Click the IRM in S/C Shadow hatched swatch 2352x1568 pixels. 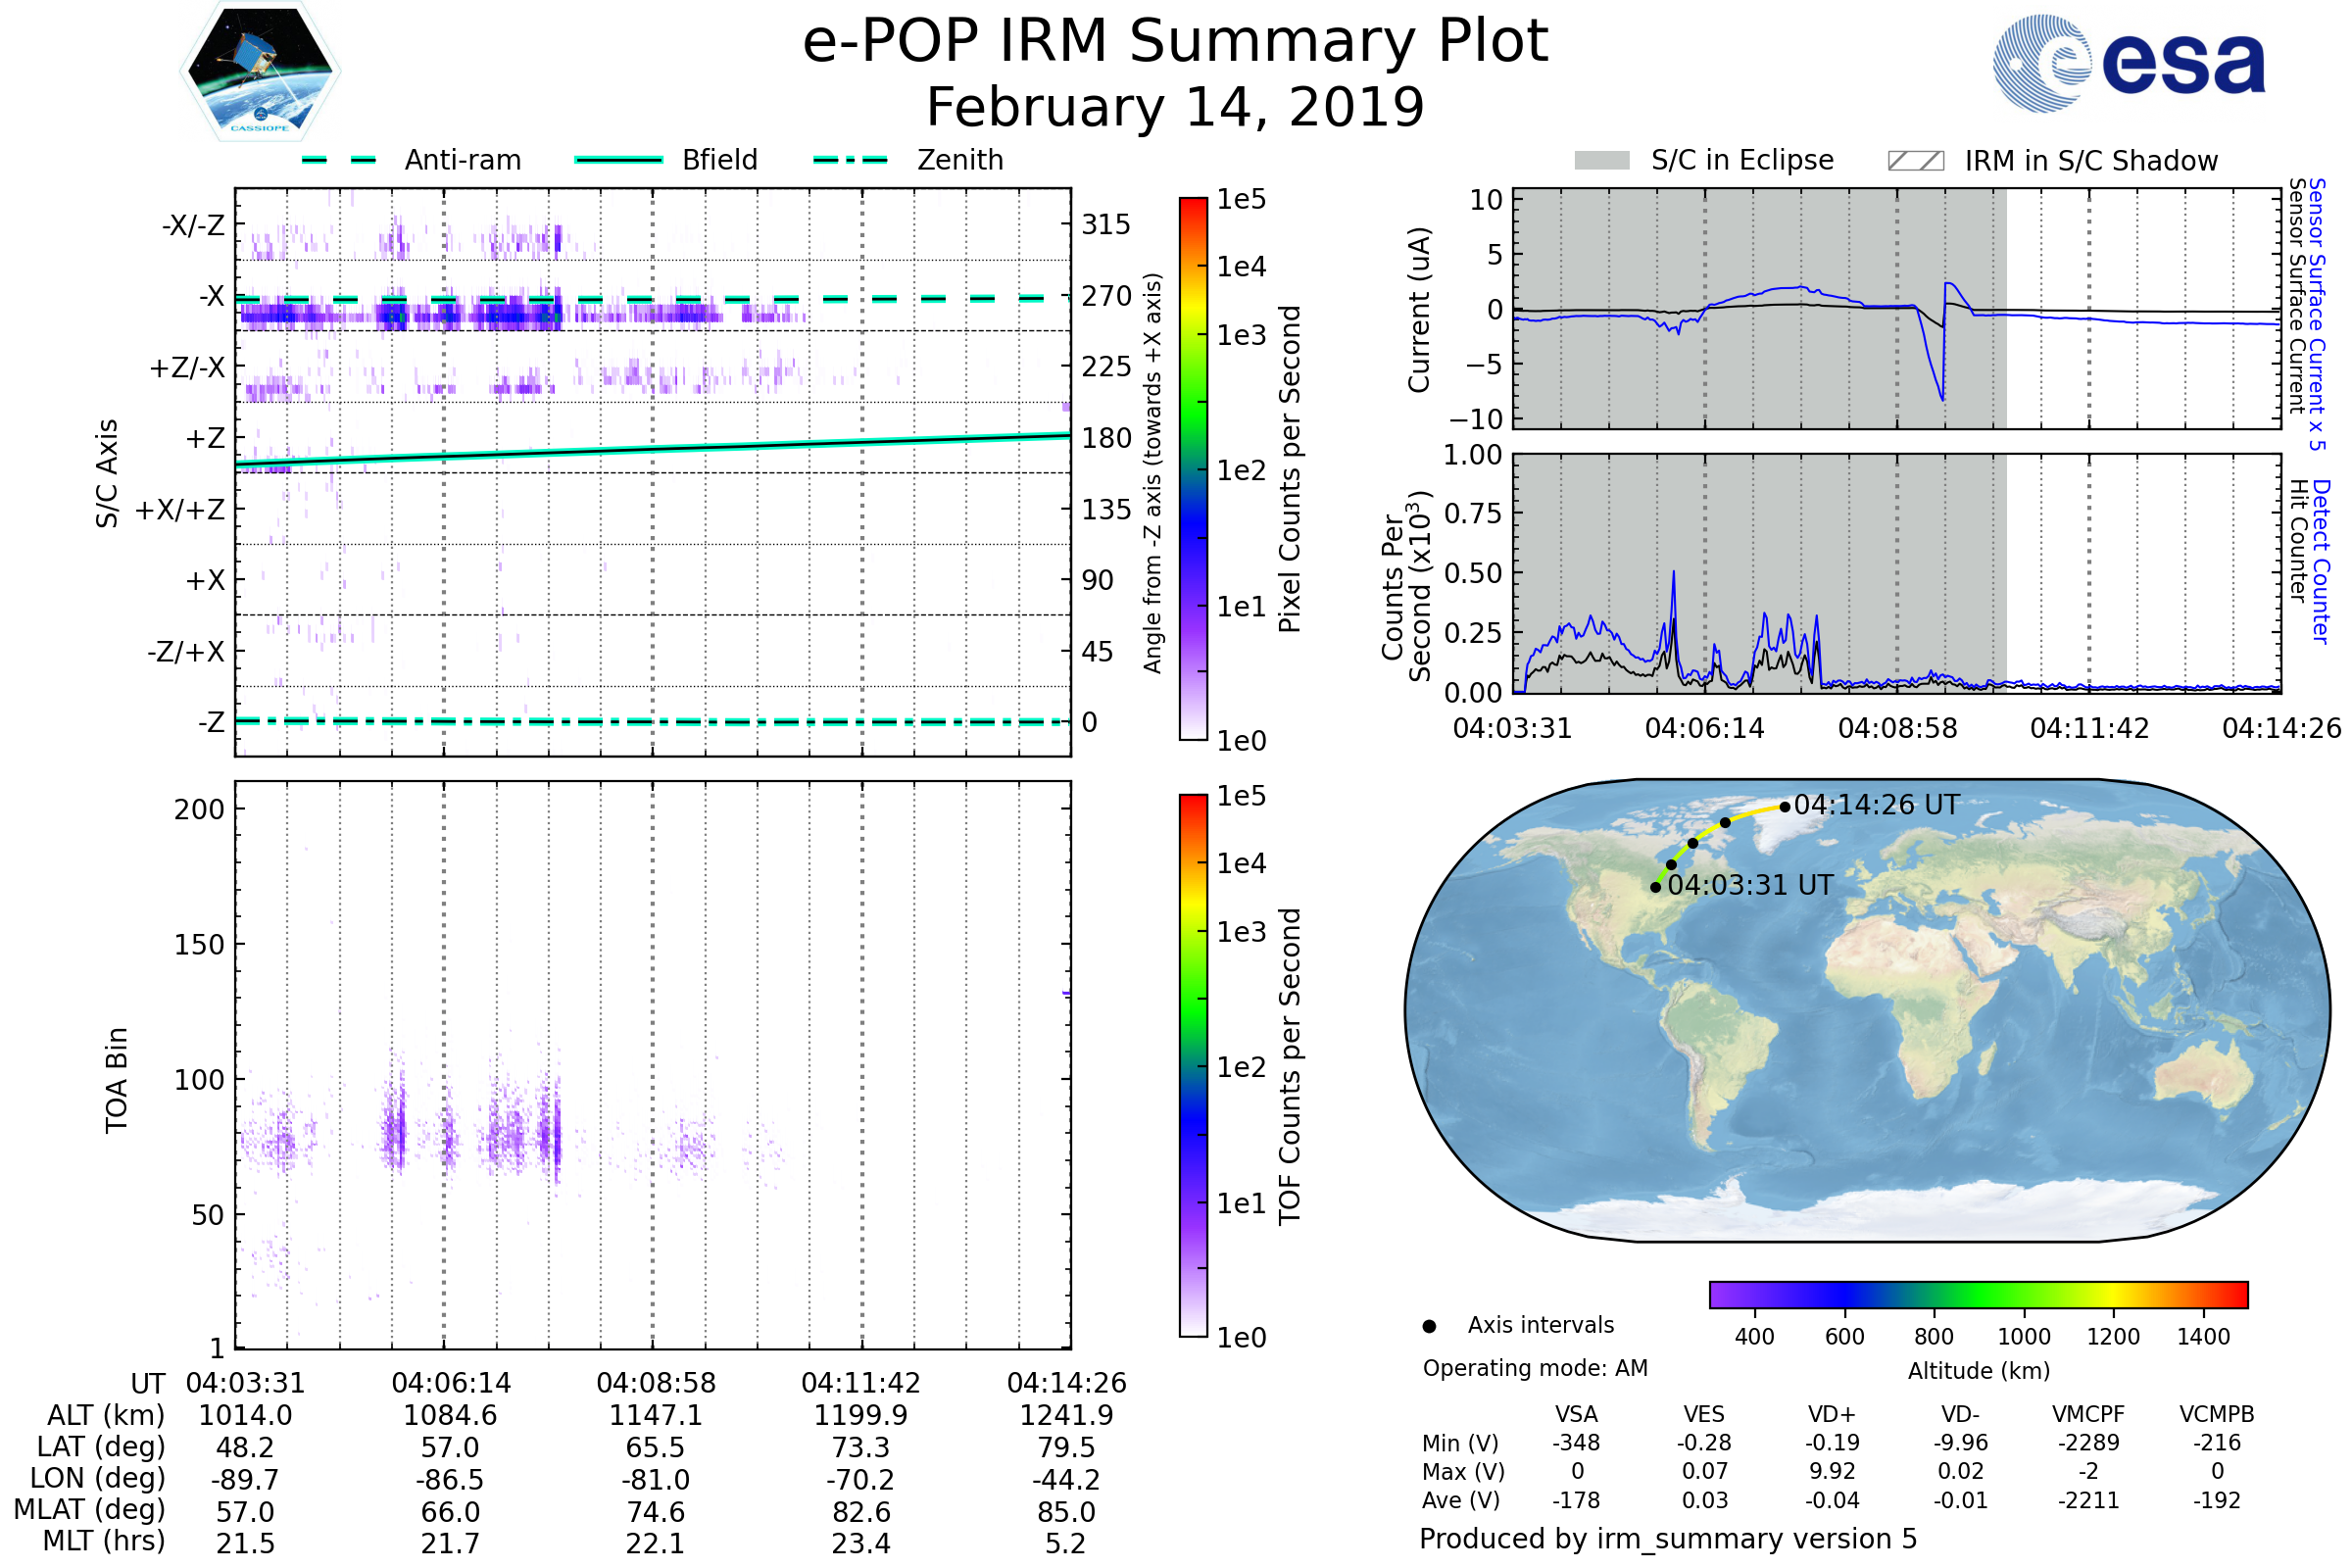[x=1915, y=161]
